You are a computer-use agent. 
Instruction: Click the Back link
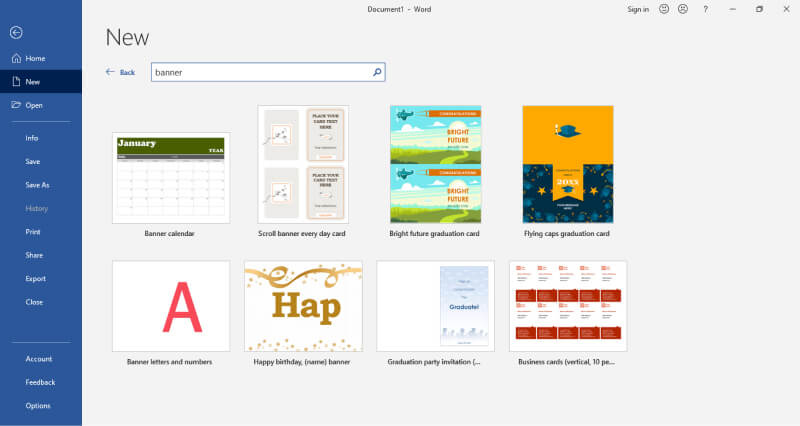[x=127, y=72]
